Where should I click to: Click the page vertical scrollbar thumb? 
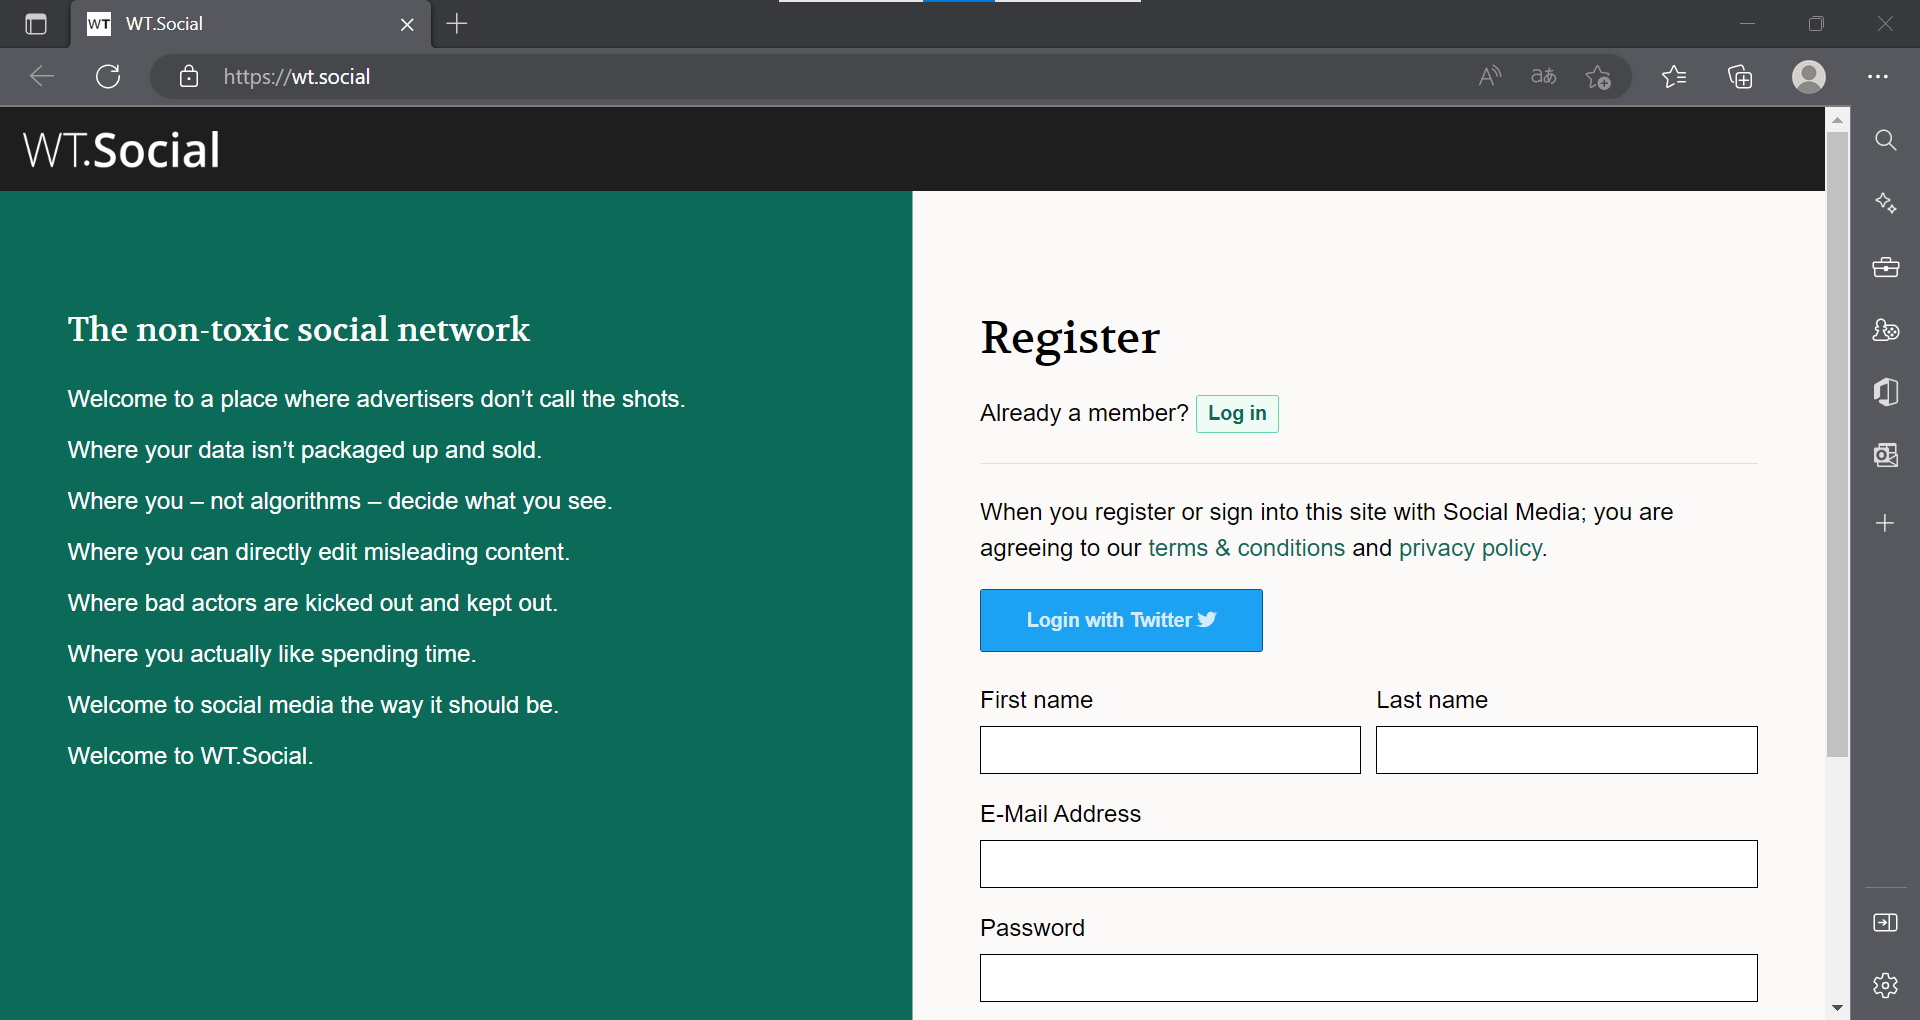[1837, 445]
